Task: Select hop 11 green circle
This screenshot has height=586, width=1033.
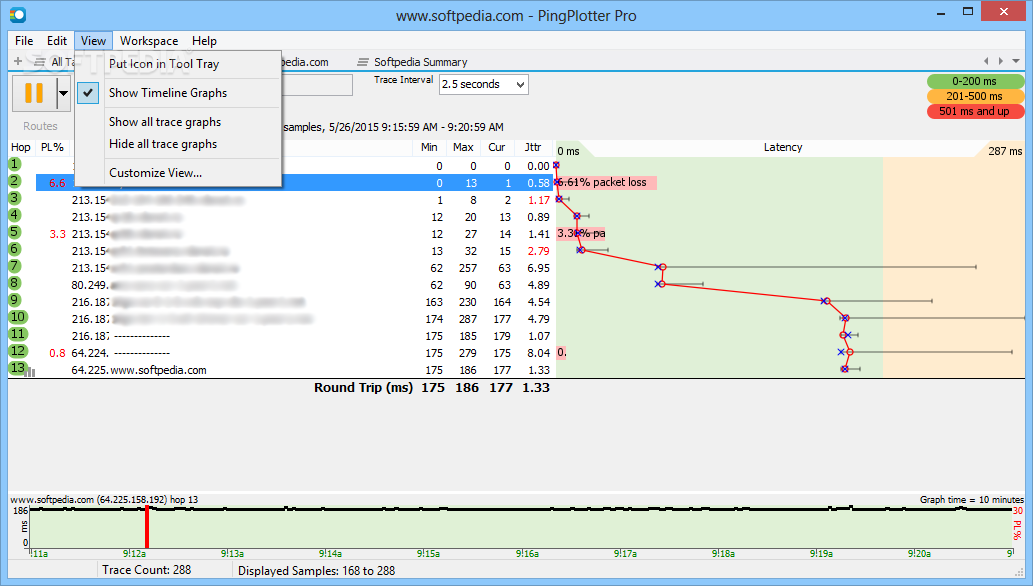Action: click(x=18, y=334)
